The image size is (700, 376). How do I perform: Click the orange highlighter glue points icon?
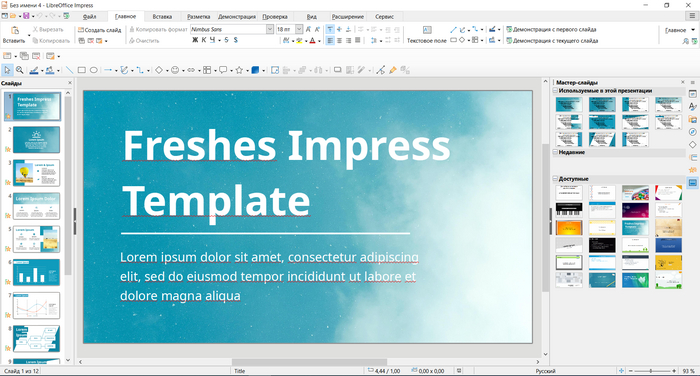click(x=392, y=70)
